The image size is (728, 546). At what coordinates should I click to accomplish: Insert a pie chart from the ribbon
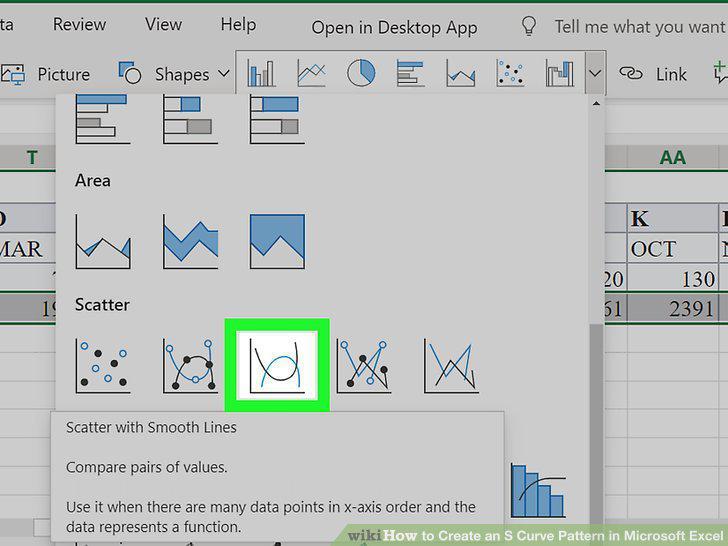pyautogui.click(x=361, y=73)
